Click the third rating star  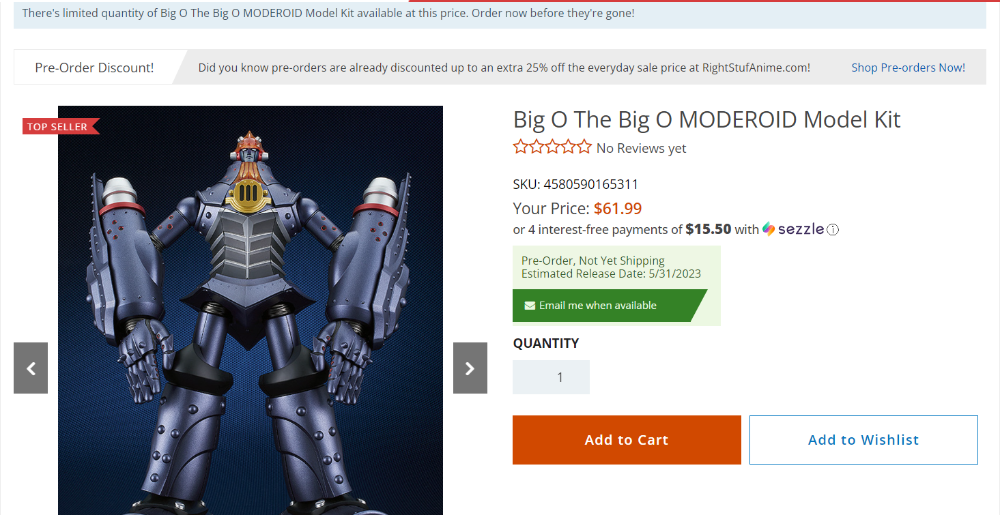(552, 147)
